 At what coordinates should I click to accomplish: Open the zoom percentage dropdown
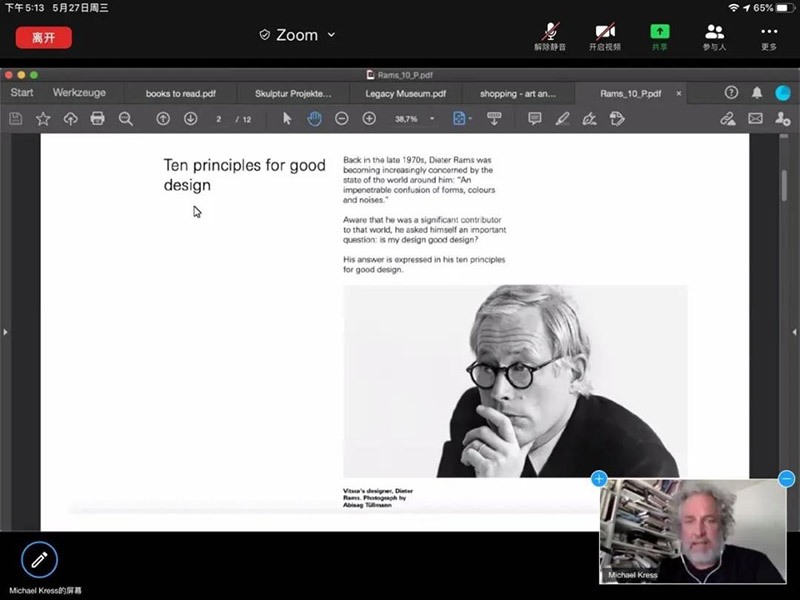click(432, 119)
